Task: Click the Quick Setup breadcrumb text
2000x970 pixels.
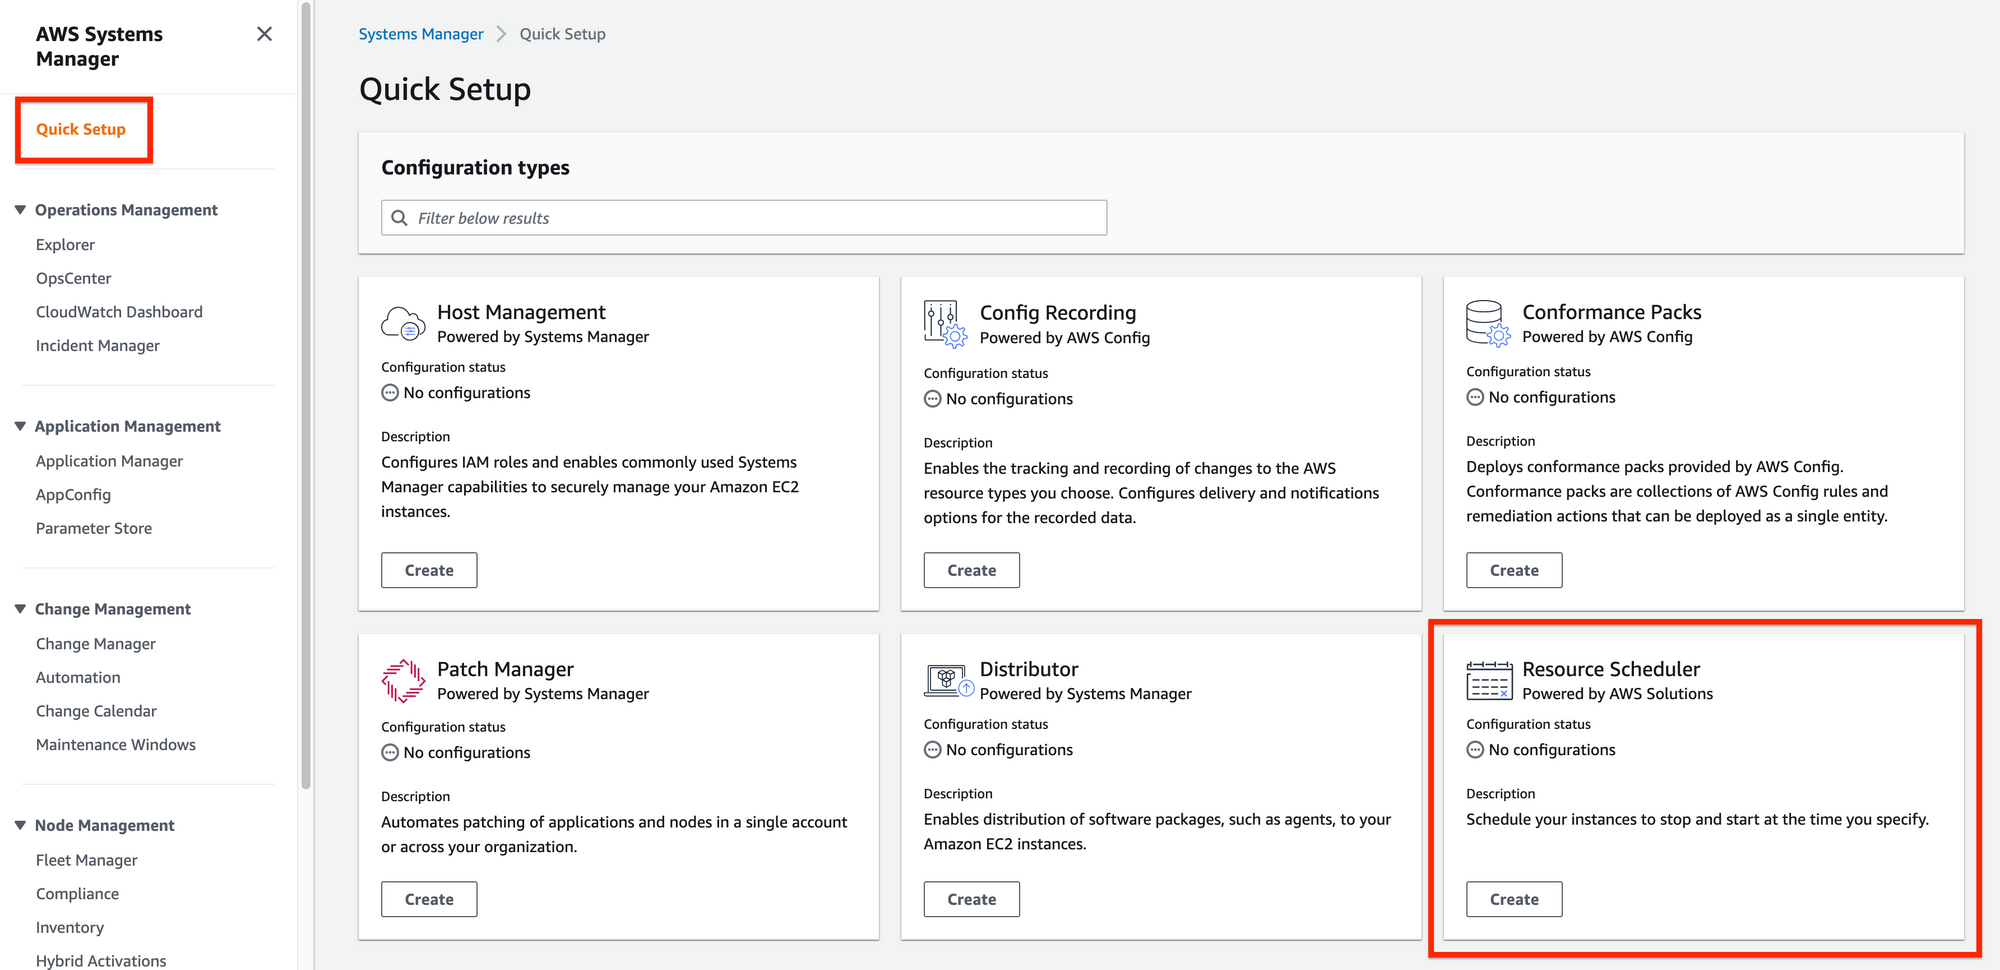Action: coord(563,34)
